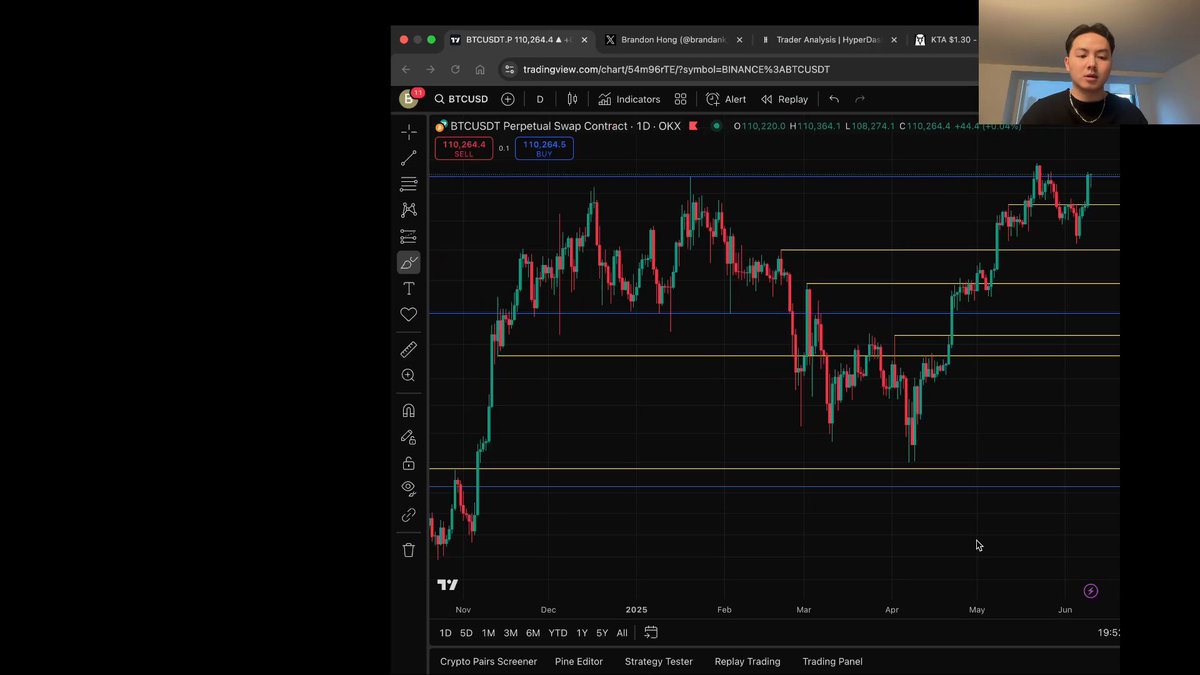This screenshot has height=675, width=1200.
Task: Open the Crypto Pairs Screener tab
Action: pyautogui.click(x=488, y=662)
